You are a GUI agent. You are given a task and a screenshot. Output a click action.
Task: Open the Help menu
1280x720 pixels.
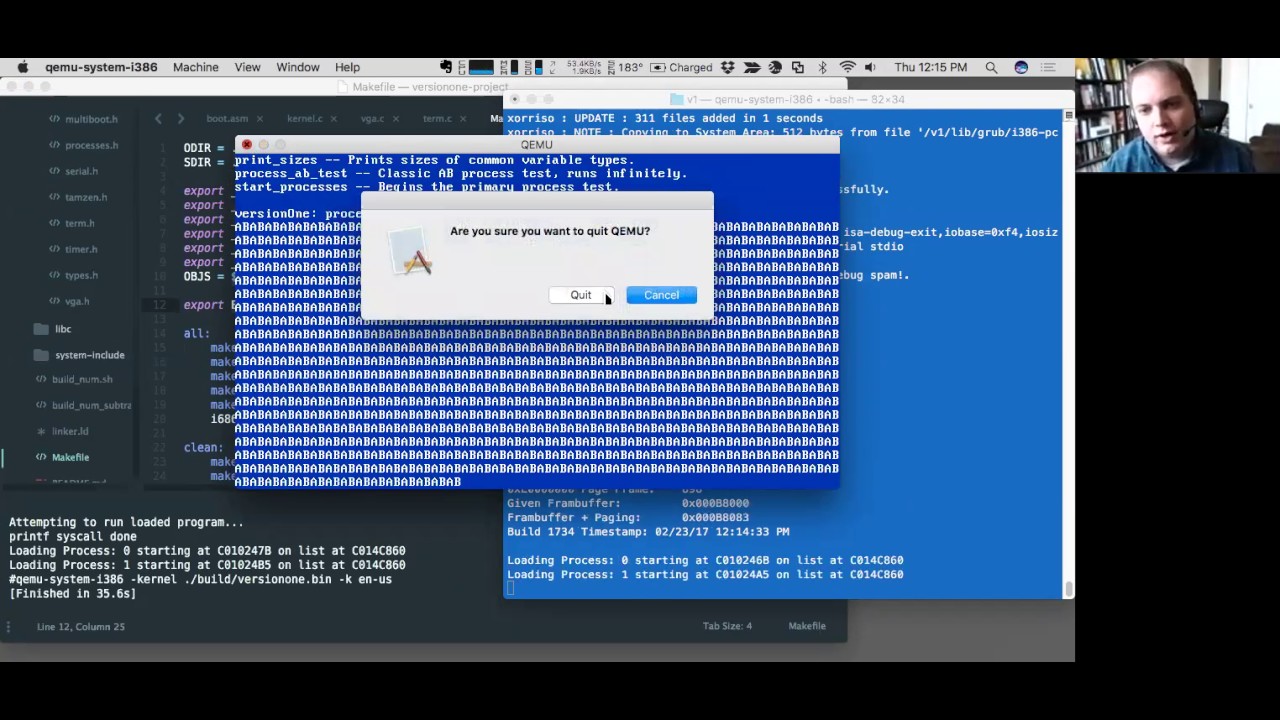click(x=347, y=67)
